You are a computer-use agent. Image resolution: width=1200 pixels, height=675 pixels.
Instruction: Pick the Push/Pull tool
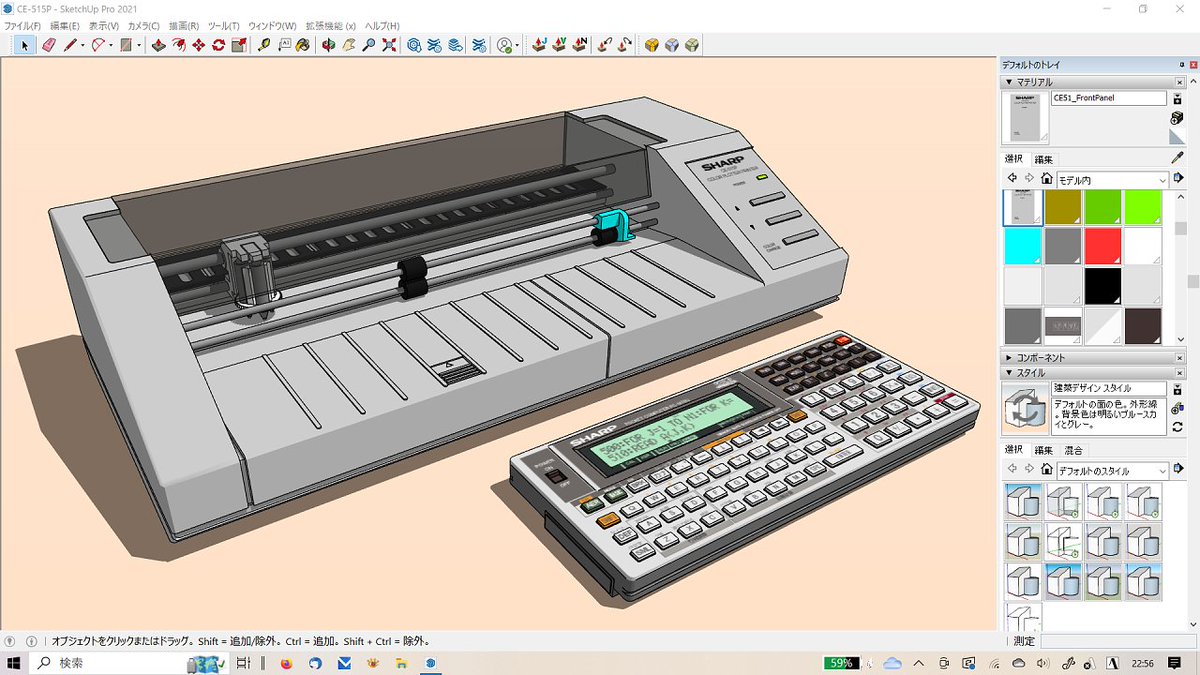(x=158, y=44)
